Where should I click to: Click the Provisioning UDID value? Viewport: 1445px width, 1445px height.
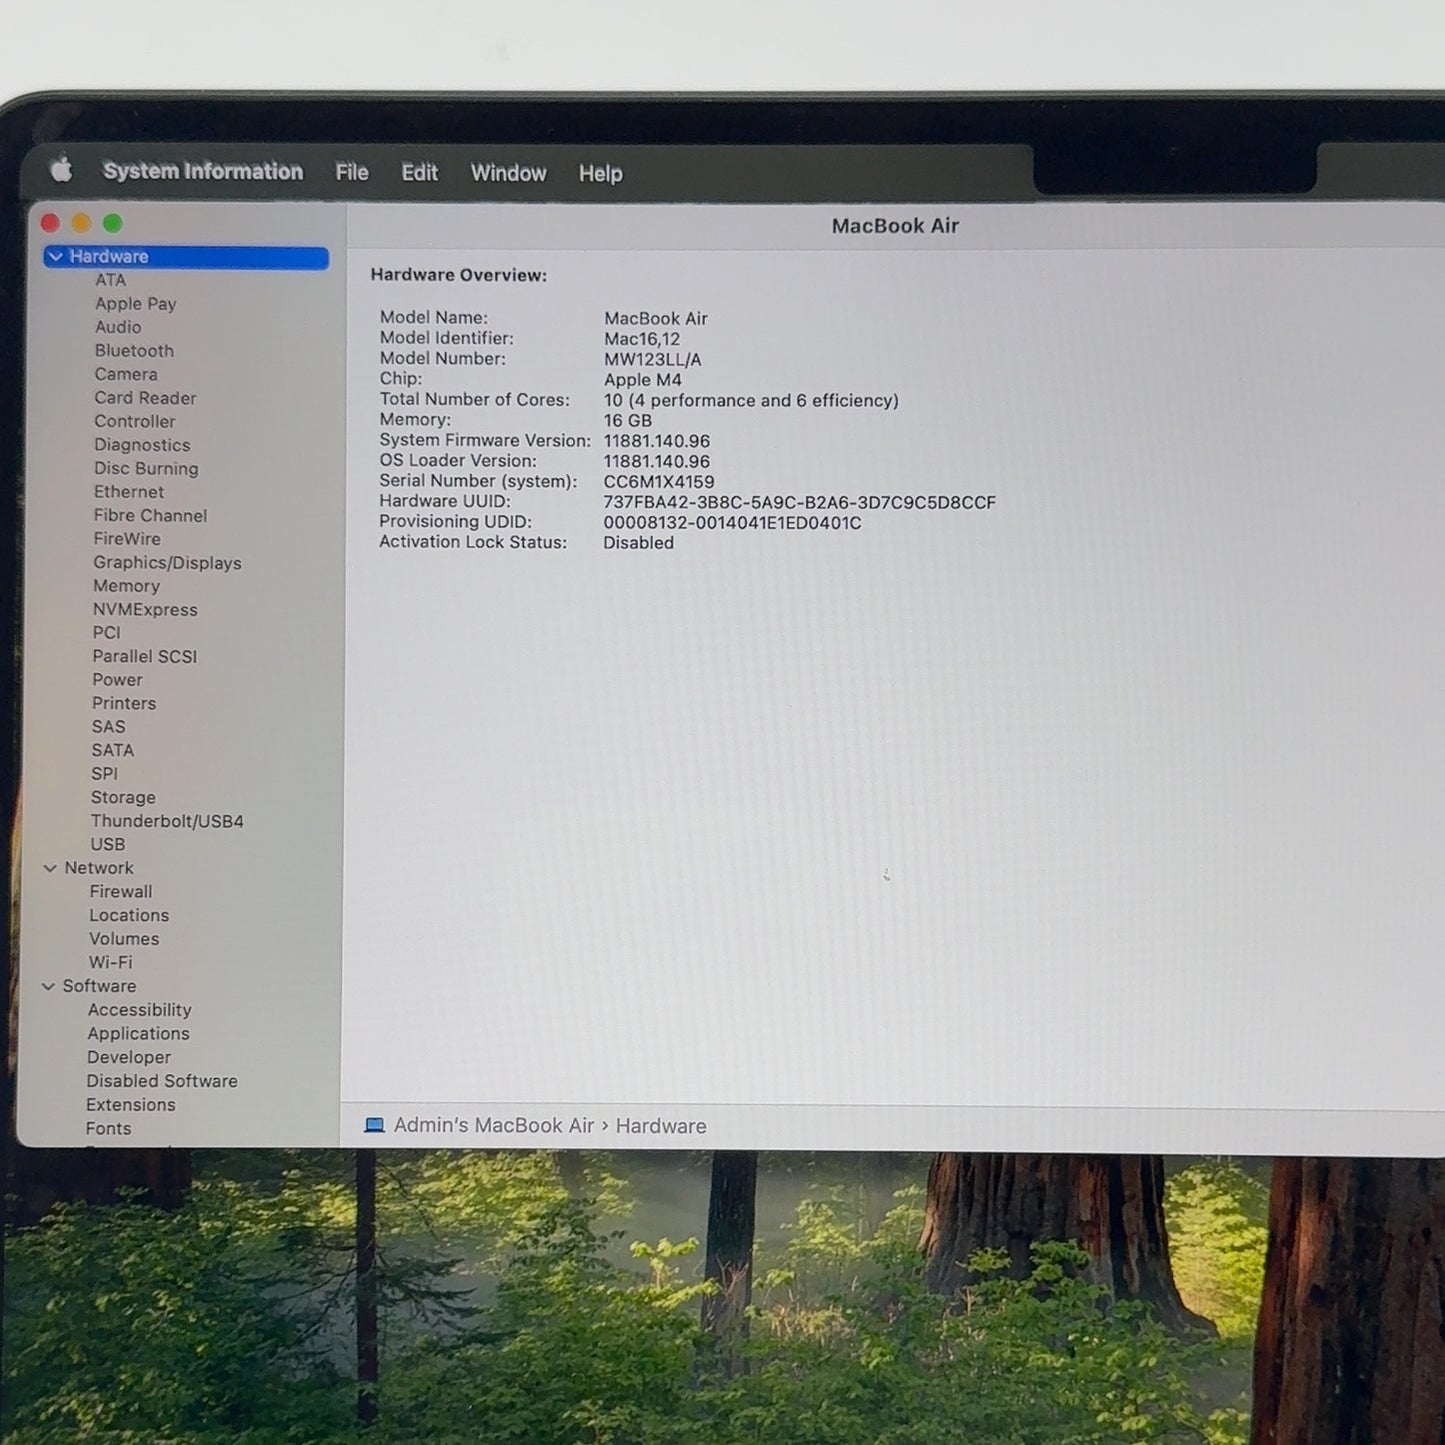point(732,523)
